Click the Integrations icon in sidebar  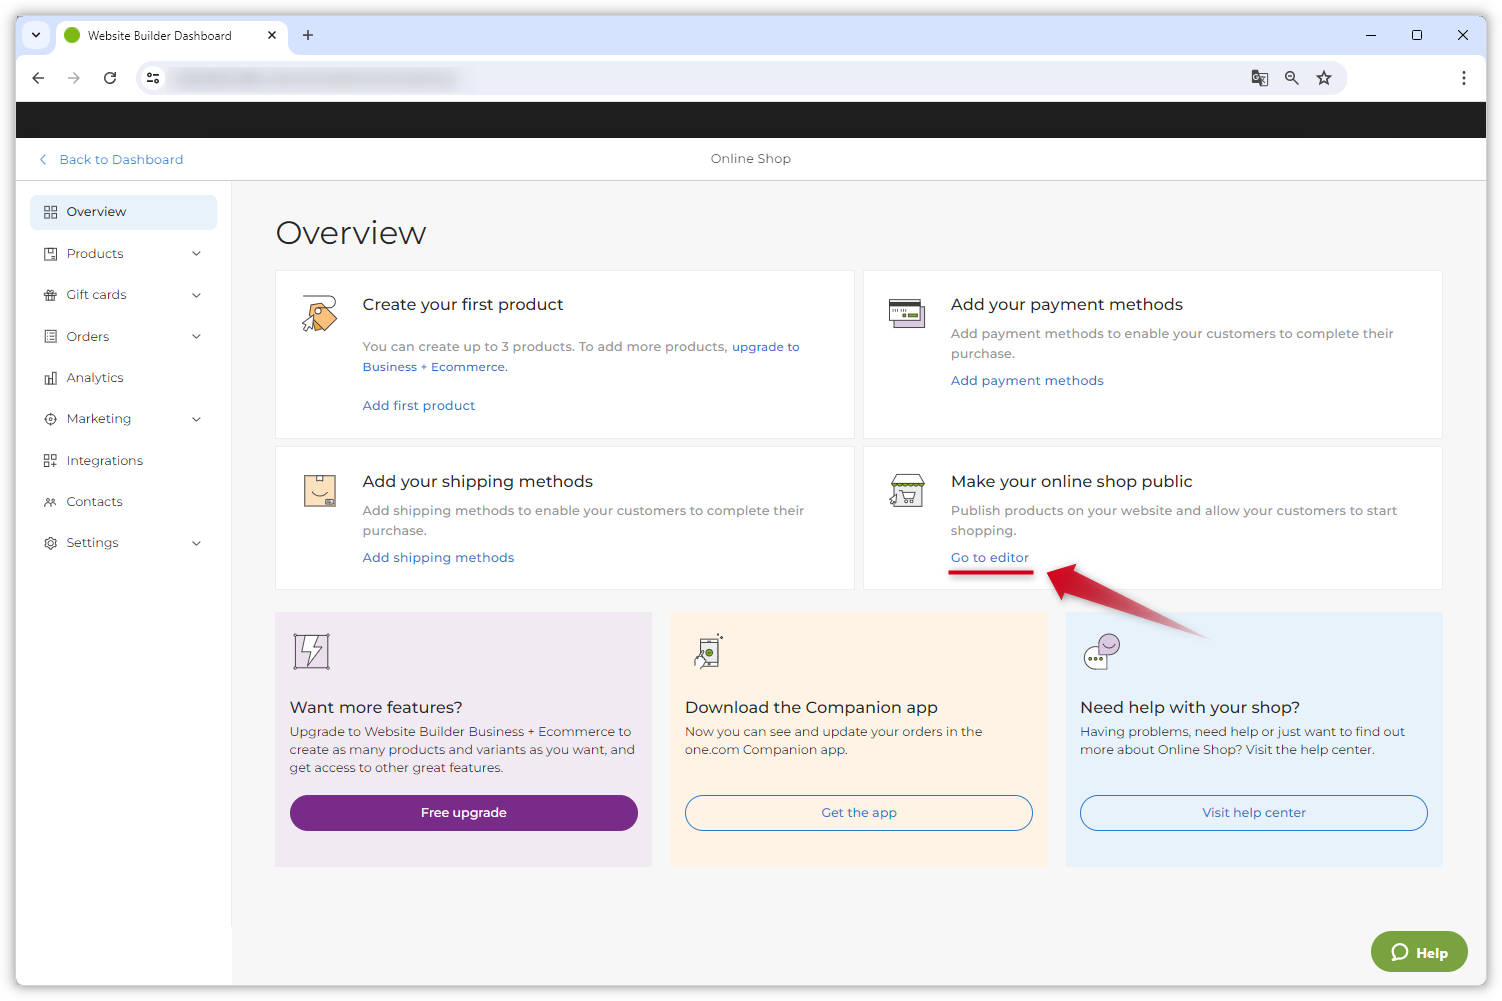click(x=50, y=461)
